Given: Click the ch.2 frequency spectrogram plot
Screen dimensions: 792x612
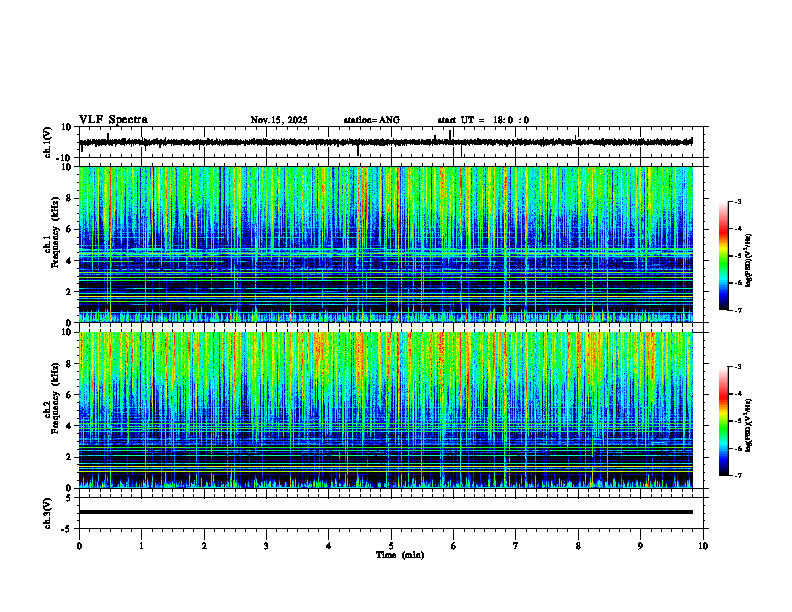Looking at the screenshot, I should click(386, 410).
